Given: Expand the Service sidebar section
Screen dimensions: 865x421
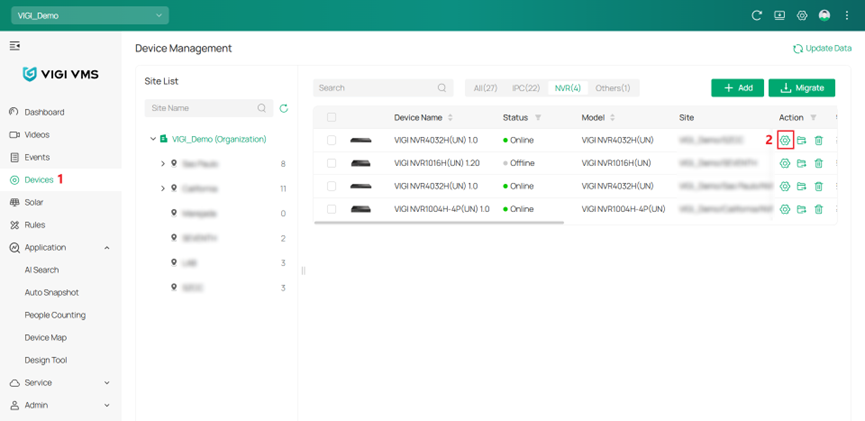Looking at the screenshot, I should point(107,383).
